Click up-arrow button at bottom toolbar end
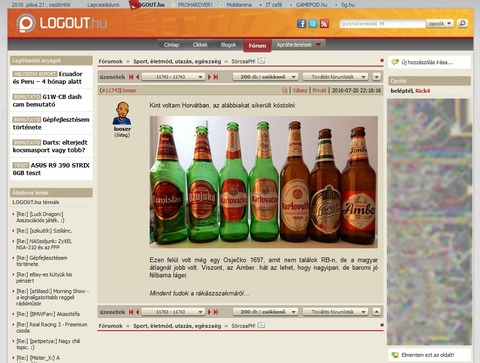Viewport: 480px width, 363px height. pos(376,312)
